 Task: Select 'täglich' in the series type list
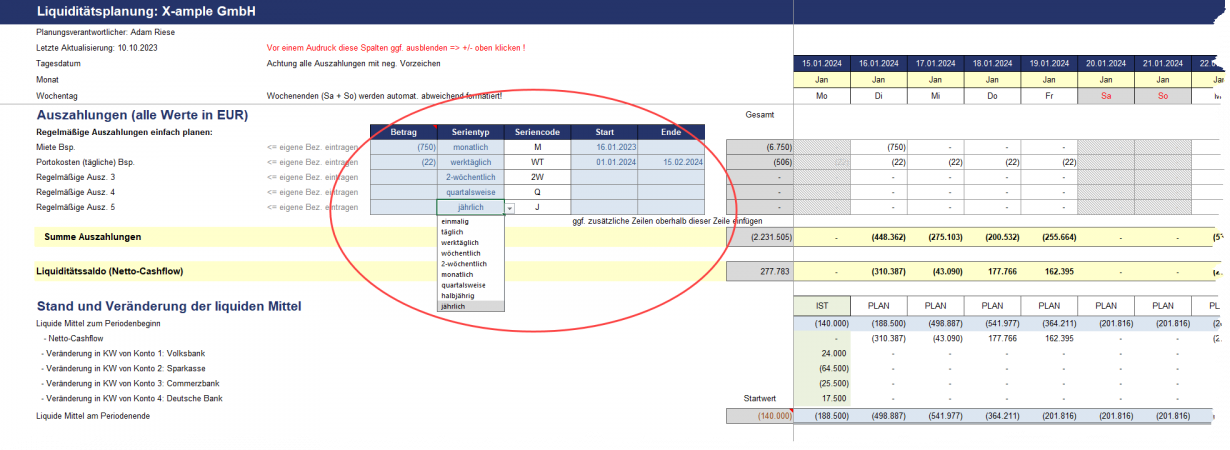[x=452, y=232]
